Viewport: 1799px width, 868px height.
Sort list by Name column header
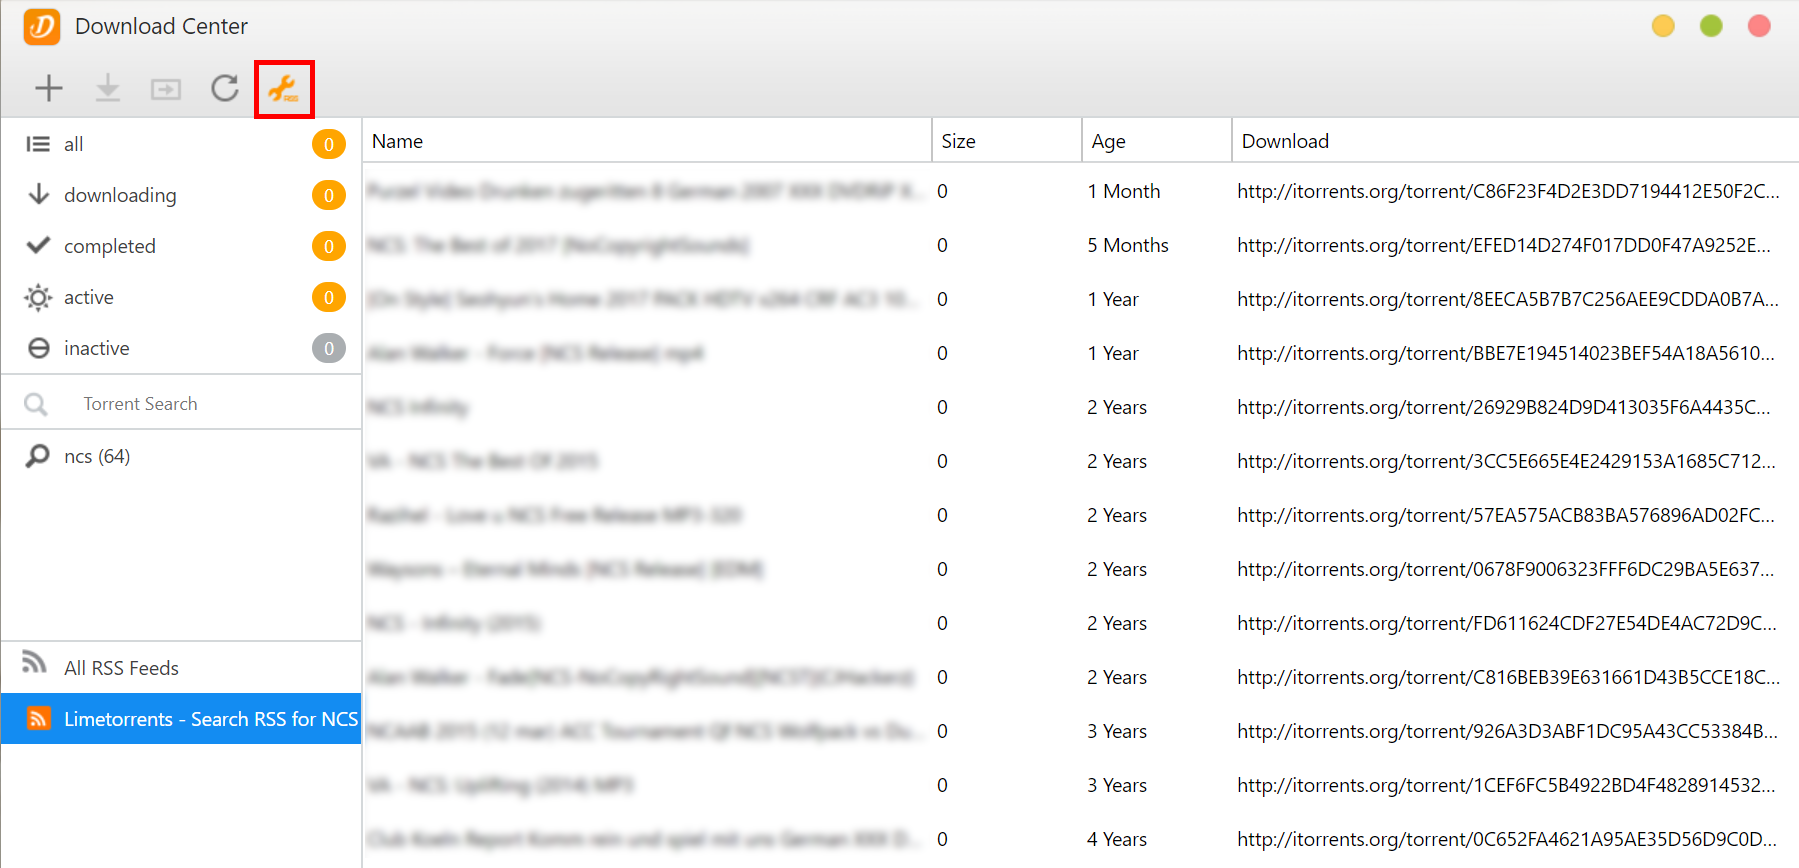pyautogui.click(x=398, y=141)
